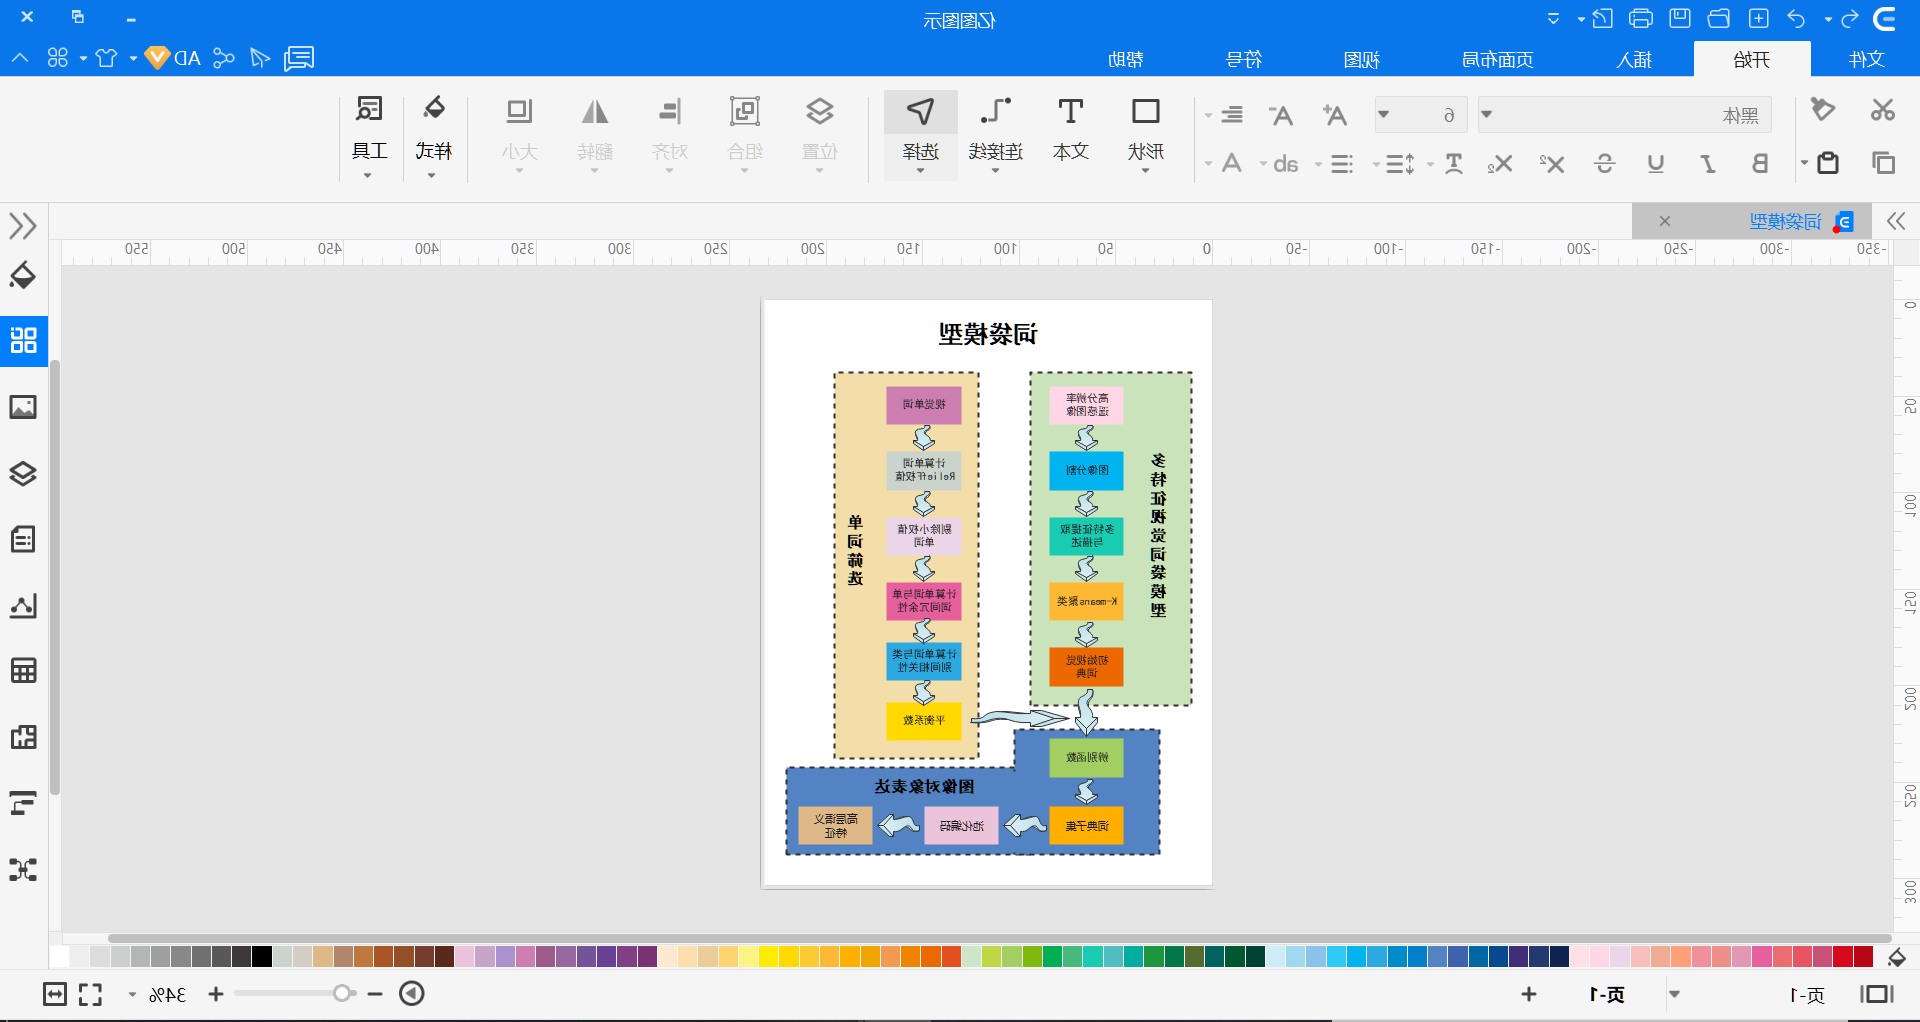Click the add page plus button
Image resolution: width=1920 pixels, height=1022 pixels.
pos(1529,994)
